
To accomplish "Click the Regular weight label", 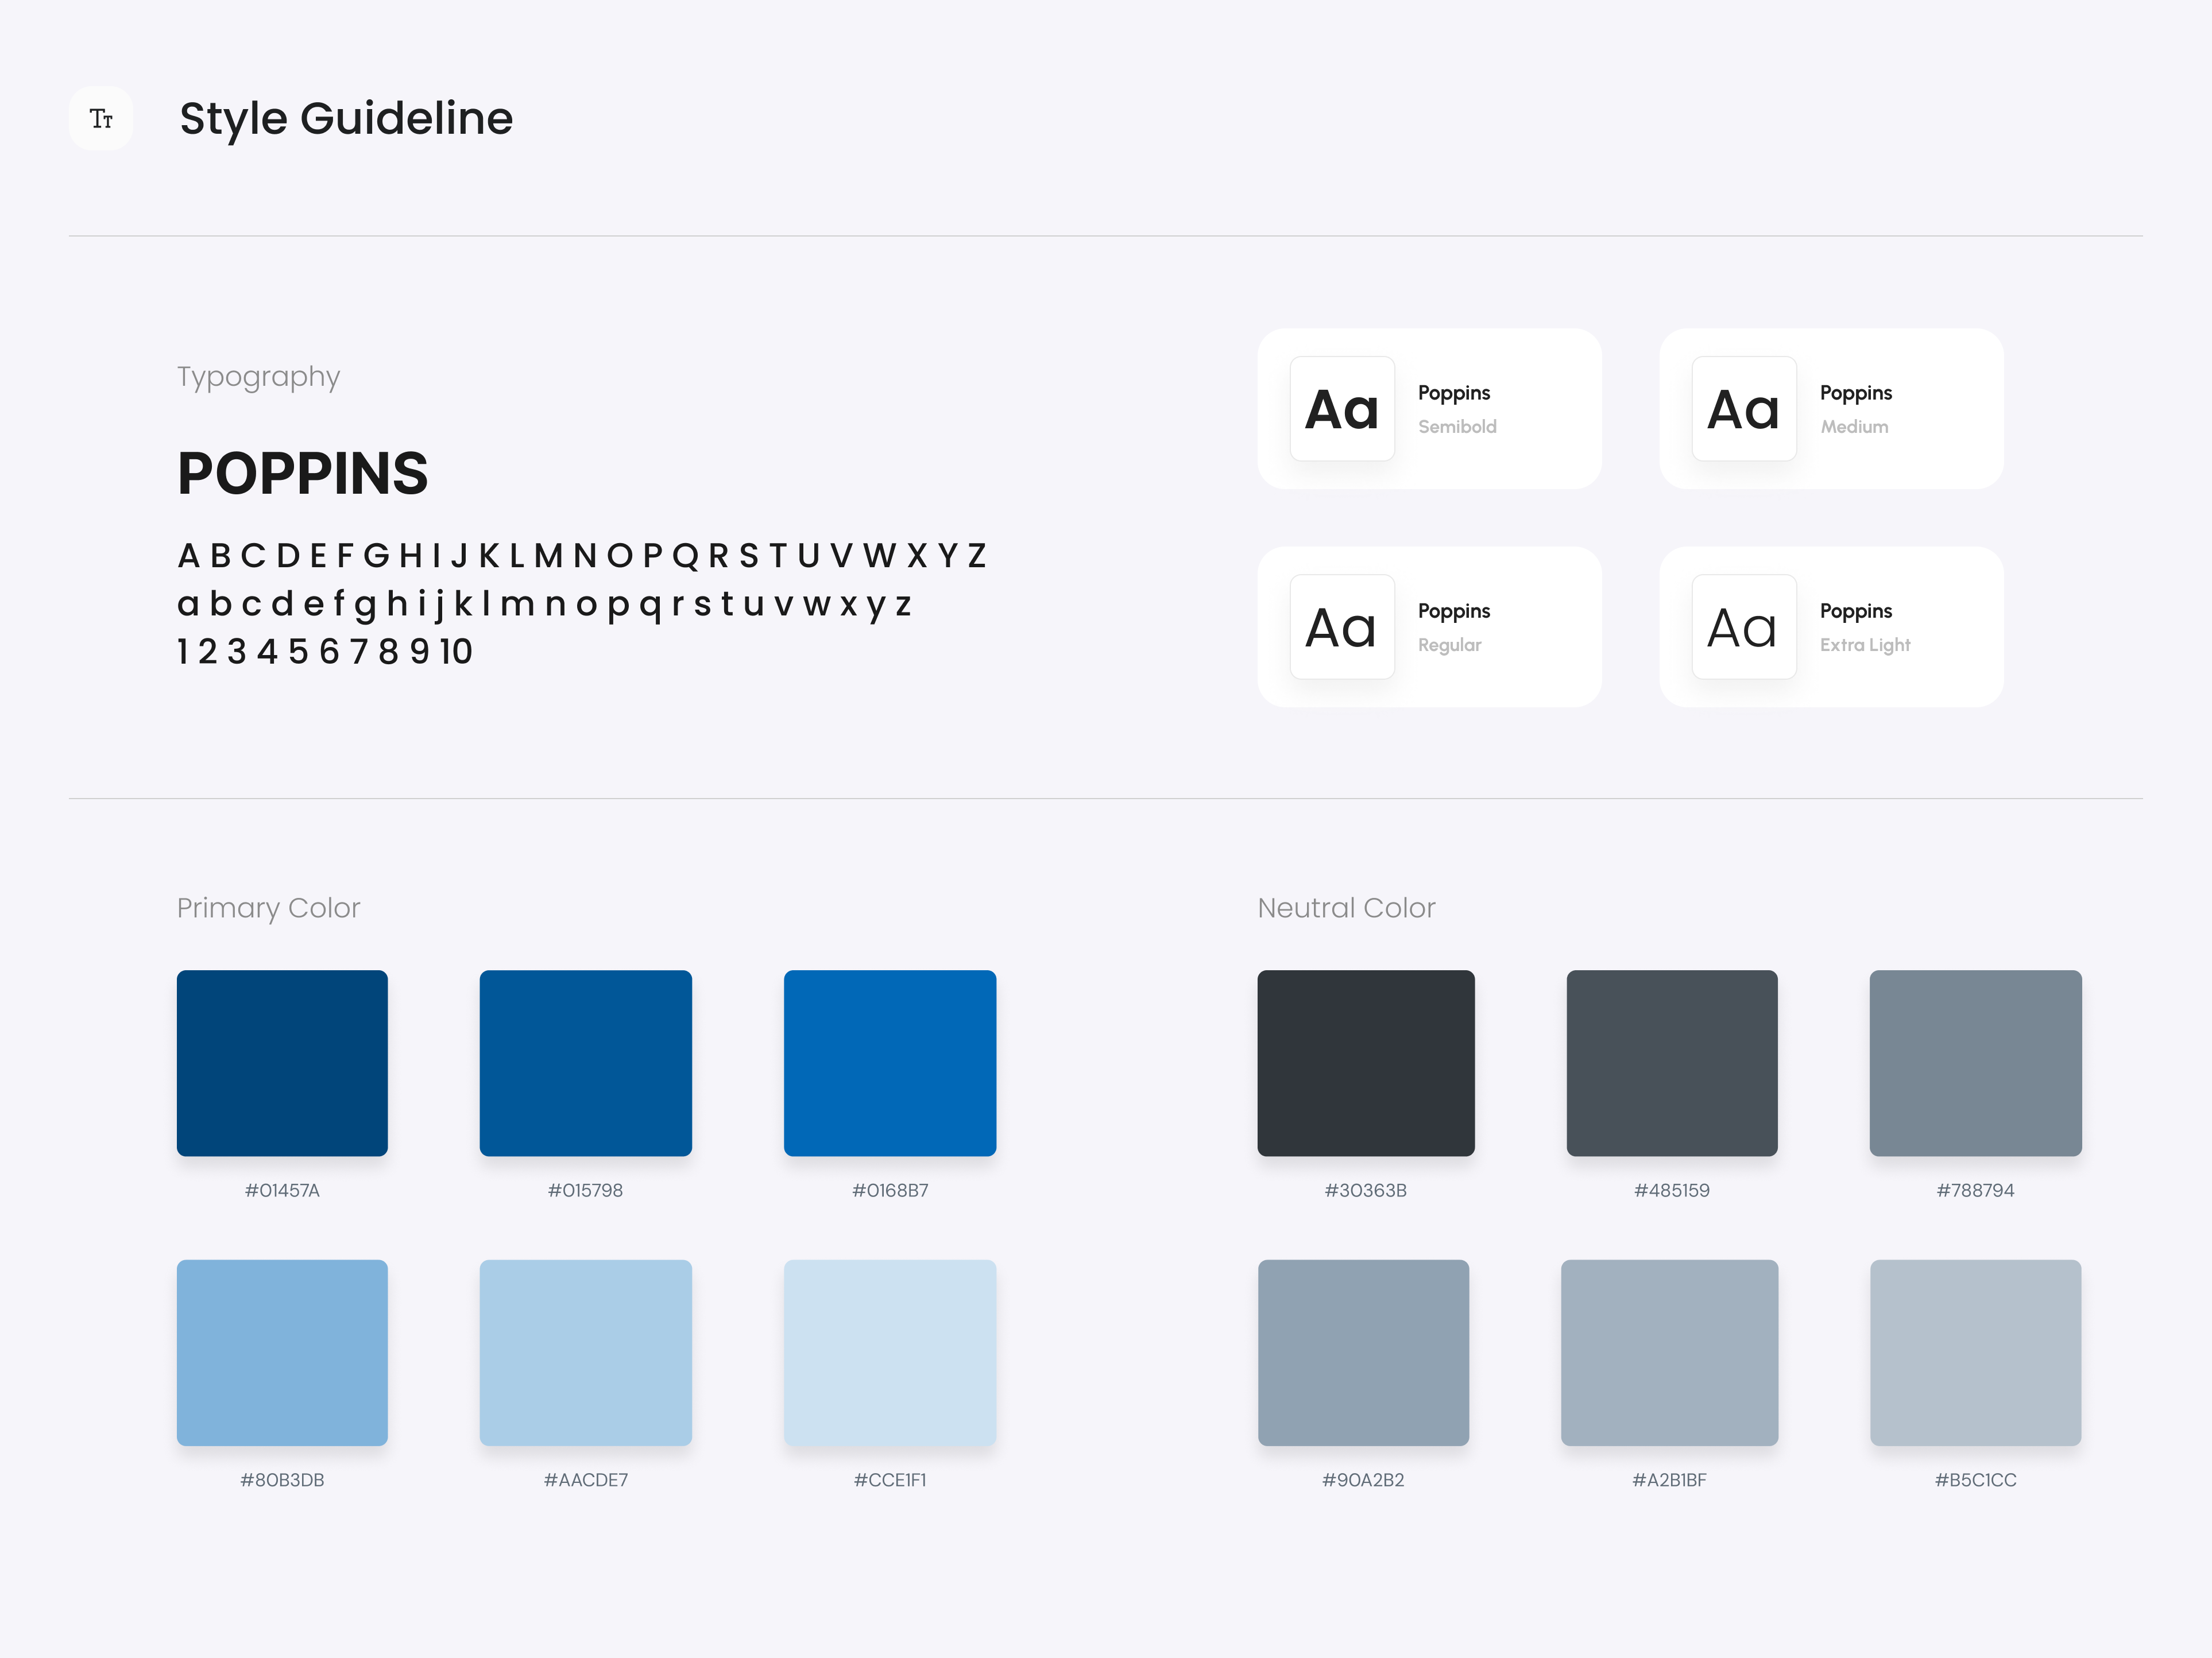I will 1450,645.
